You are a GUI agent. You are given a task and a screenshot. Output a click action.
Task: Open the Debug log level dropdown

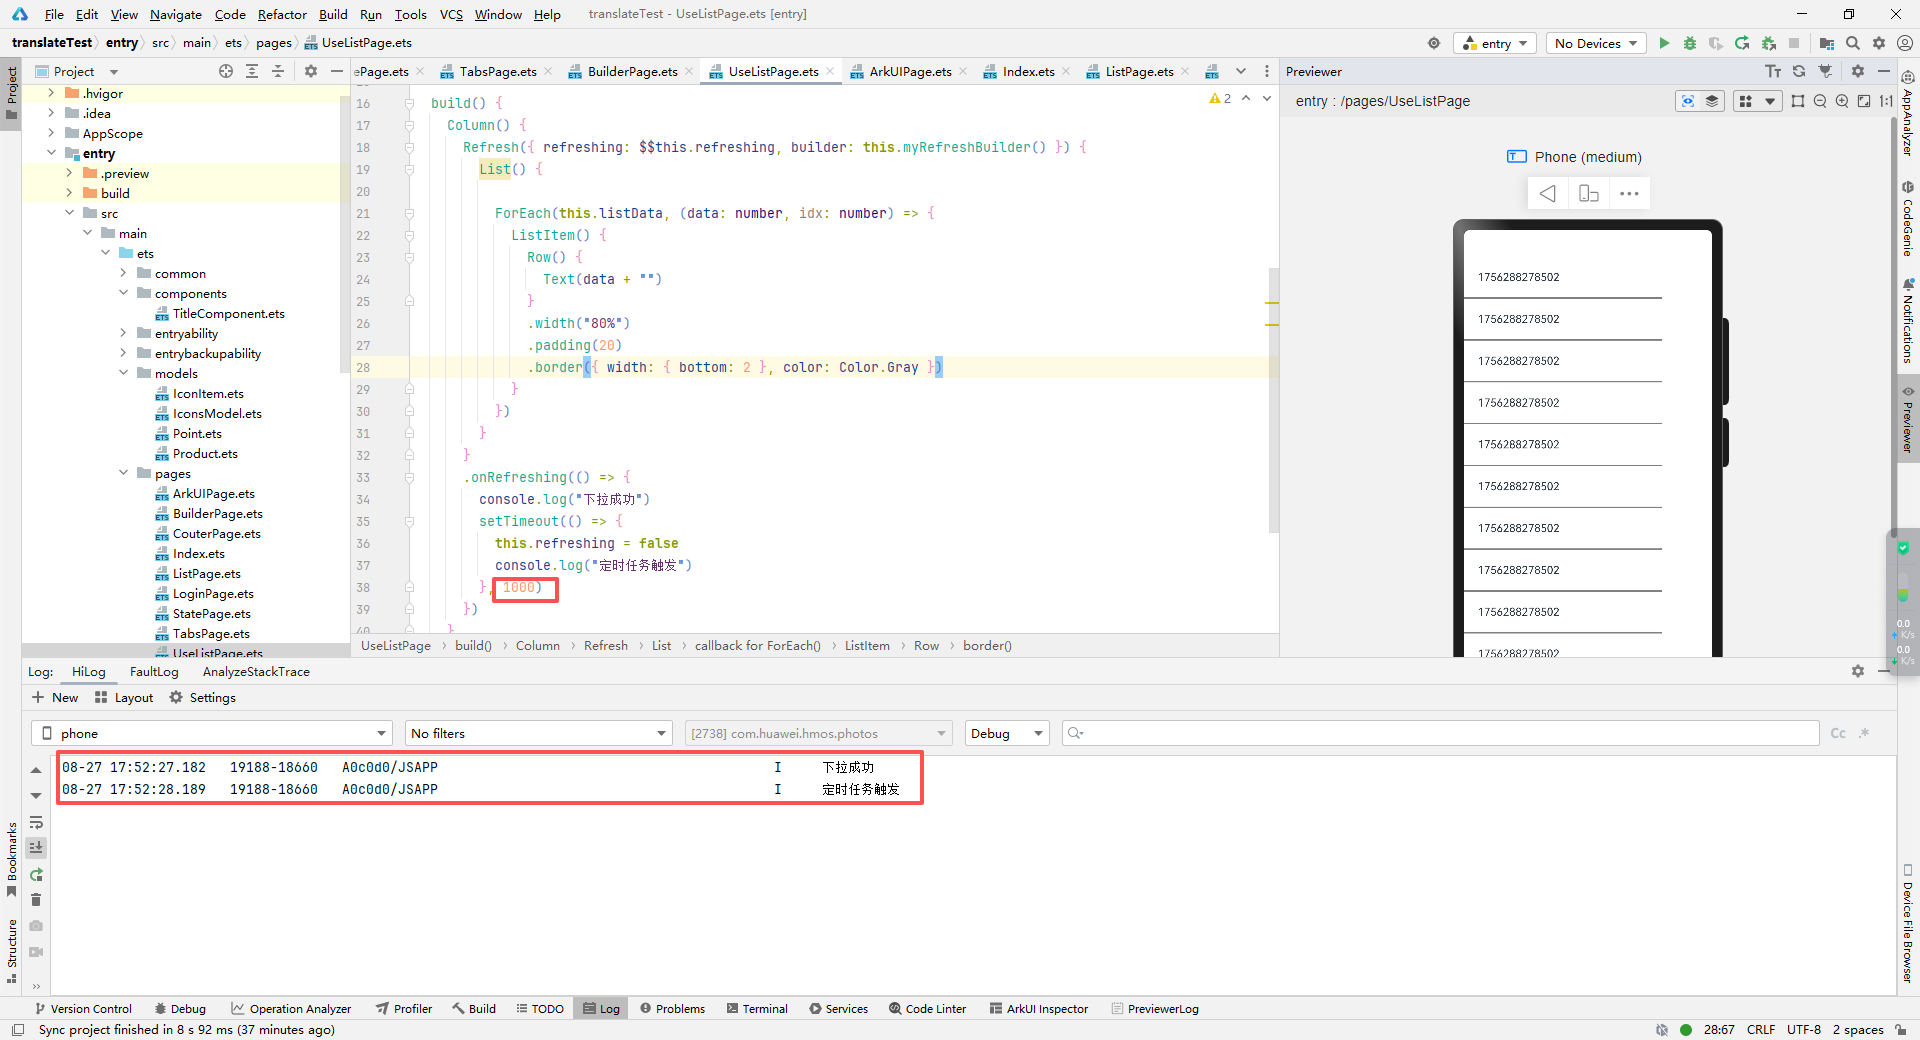(x=1007, y=733)
